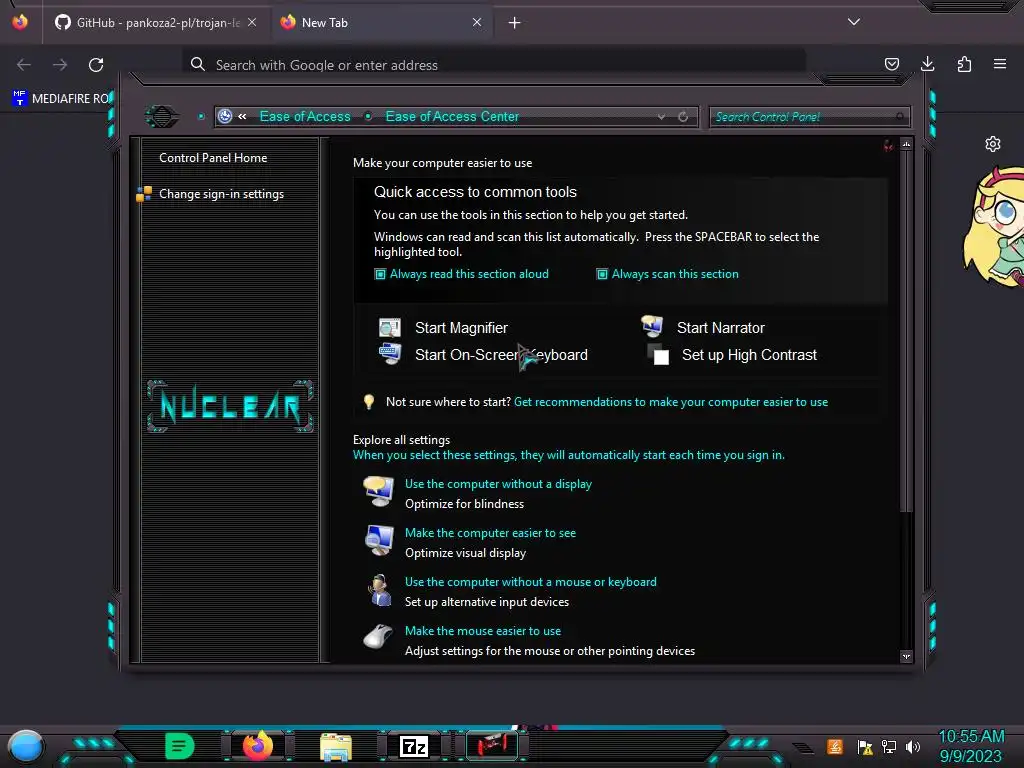Close the New Tab tab
Screen dimensions: 1024x768
pos(477,22)
